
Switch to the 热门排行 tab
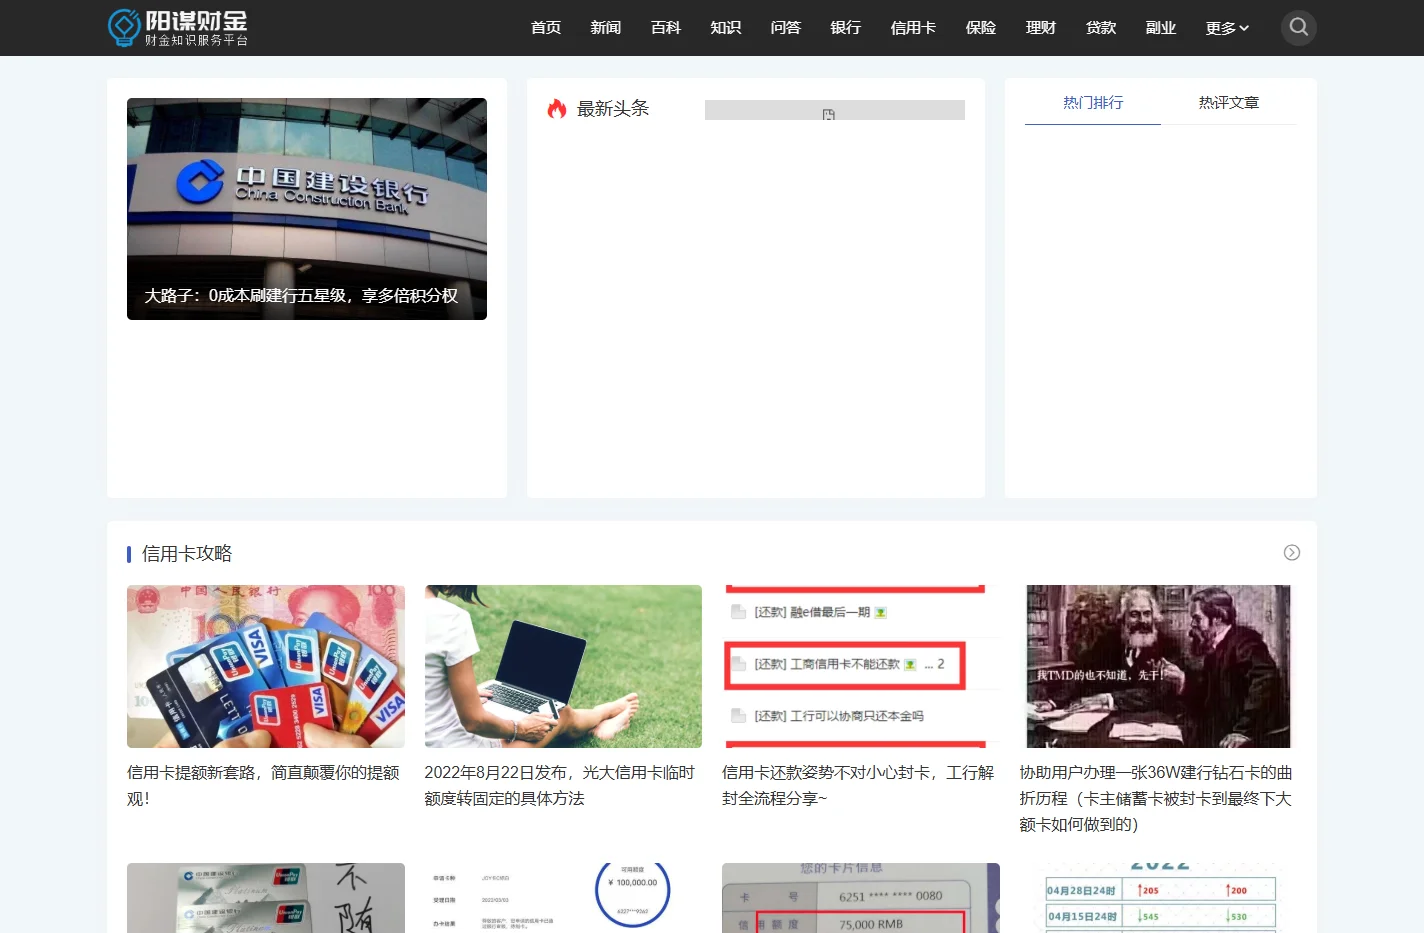point(1093,103)
